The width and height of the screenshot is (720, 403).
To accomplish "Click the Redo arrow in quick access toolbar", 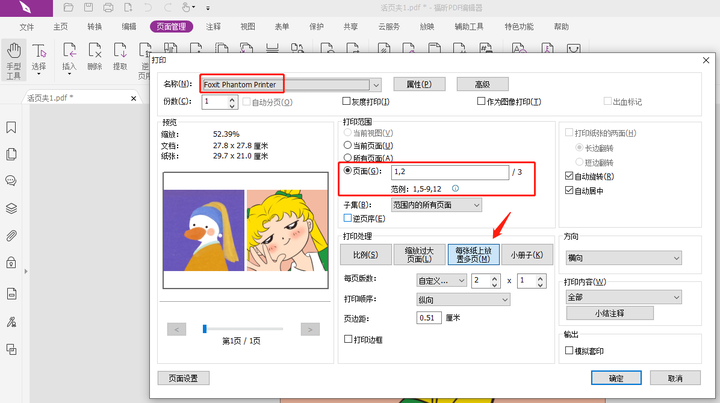I will pyautogui.click(x=168, y=7).
